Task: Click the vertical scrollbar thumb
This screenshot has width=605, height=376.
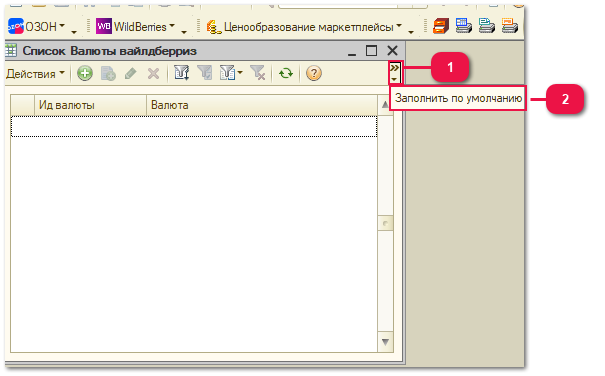Action: coord(385,223)
